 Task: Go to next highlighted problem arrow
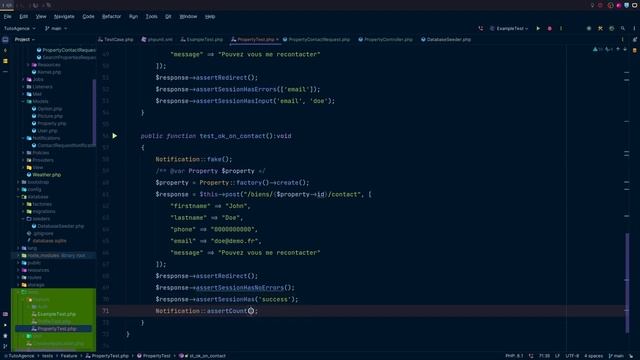click(625, 49)
